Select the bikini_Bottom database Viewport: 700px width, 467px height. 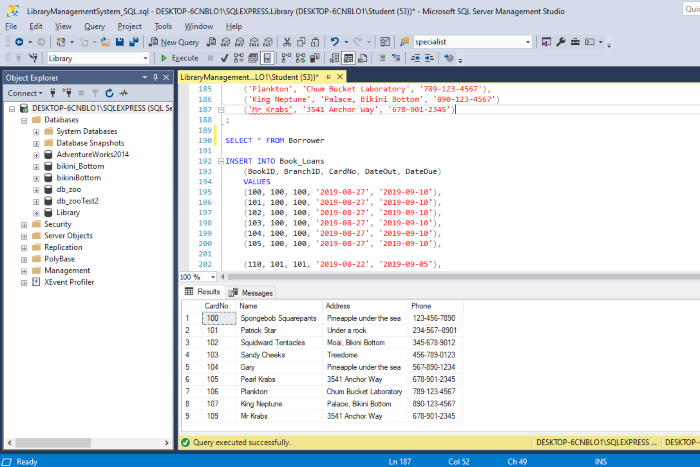coord(80,166)
